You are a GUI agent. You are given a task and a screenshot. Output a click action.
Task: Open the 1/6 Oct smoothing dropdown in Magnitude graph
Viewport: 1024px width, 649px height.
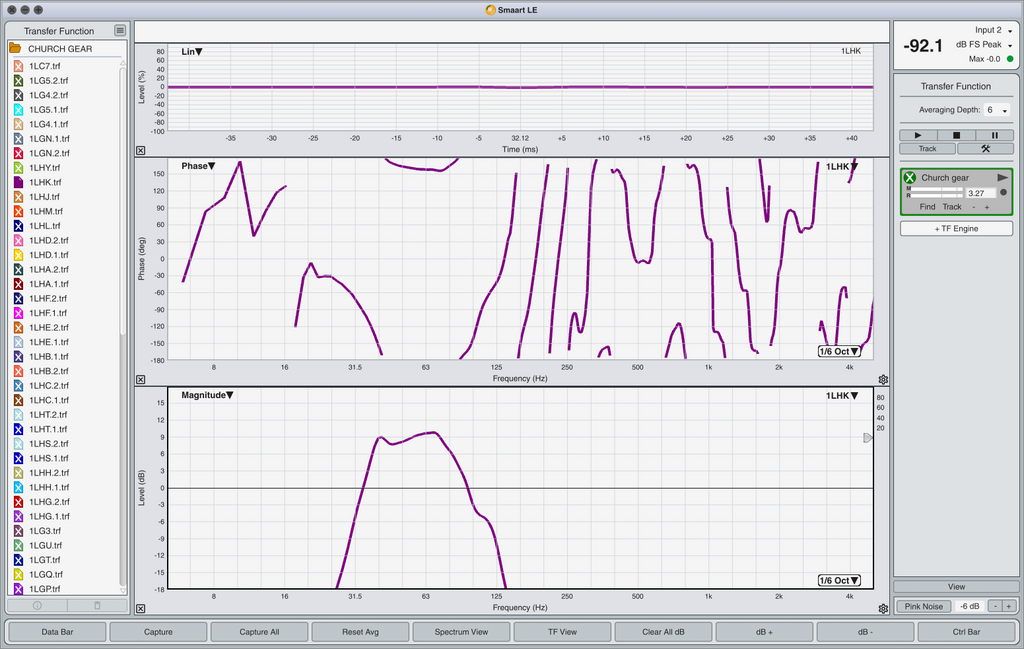pyautogui.click(x=839, y=580)
